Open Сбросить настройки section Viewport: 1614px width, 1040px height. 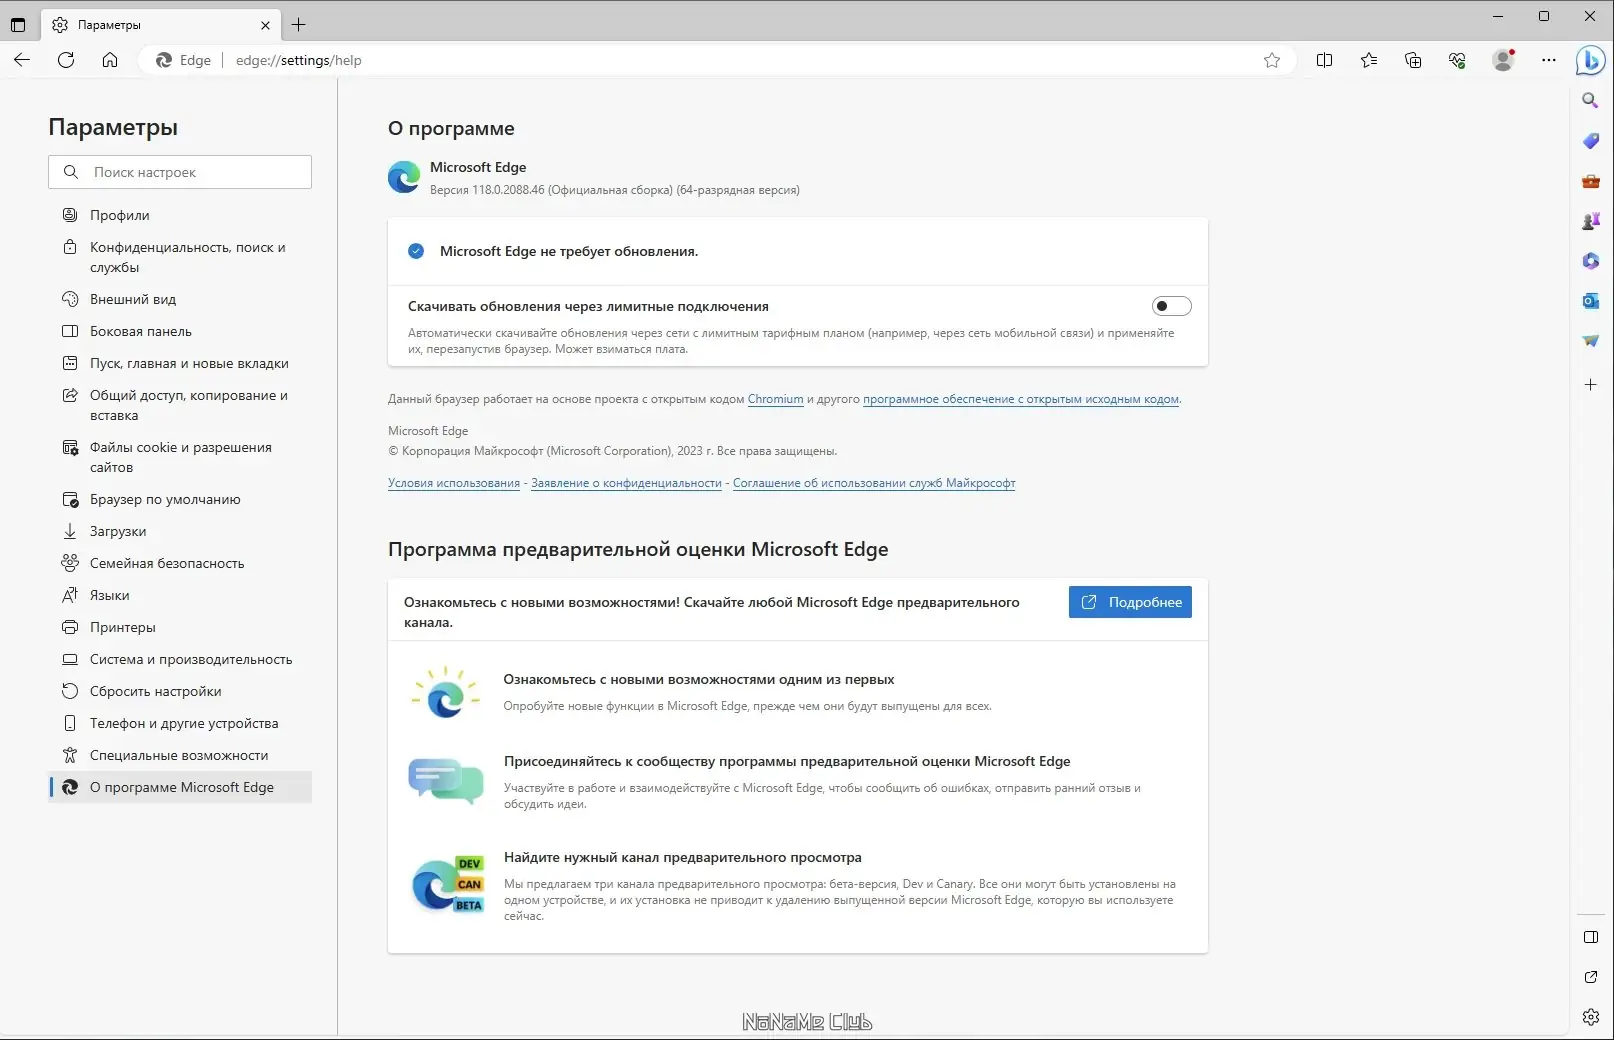point(180,691)
